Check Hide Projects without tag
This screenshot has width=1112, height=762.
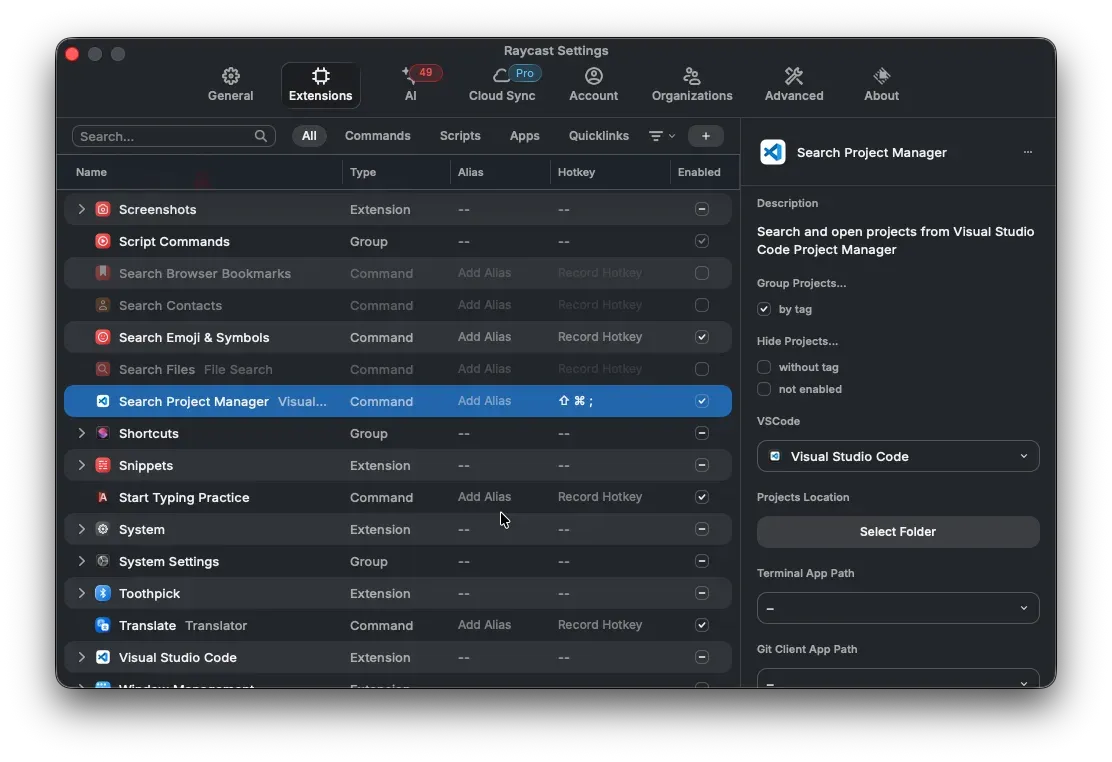(764, 367)
